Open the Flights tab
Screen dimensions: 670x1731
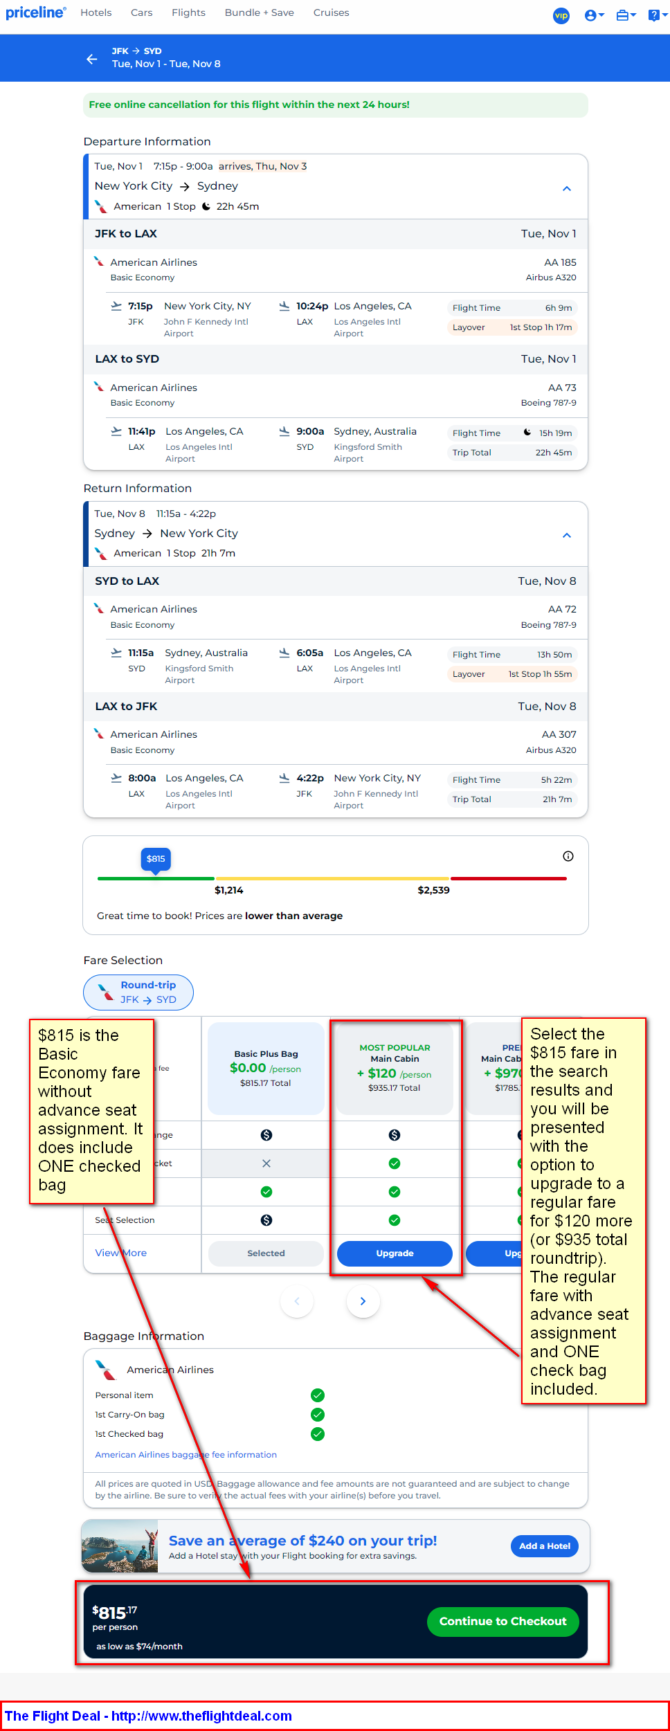tap(188, 13)
